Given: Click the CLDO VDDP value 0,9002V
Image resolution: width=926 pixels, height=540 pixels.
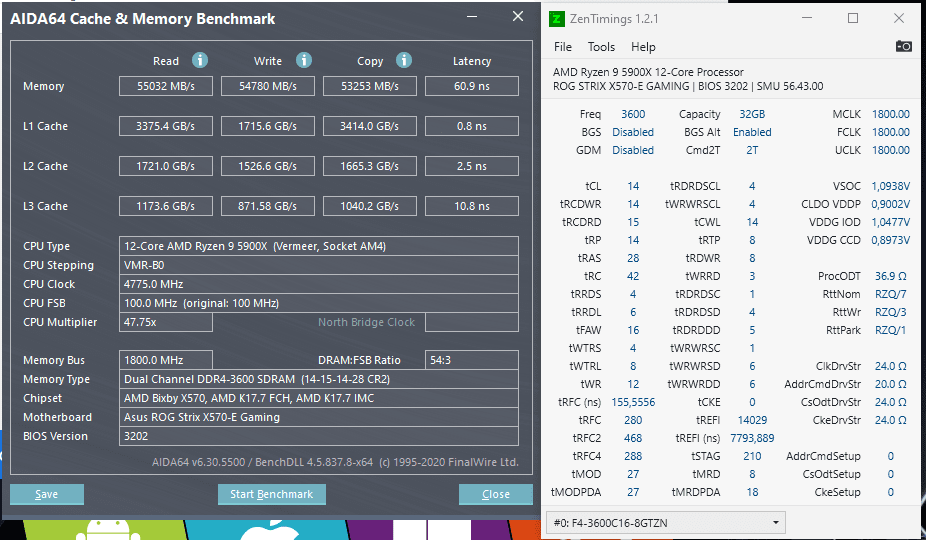Looking at the screenshot, I should pos(891,204).
